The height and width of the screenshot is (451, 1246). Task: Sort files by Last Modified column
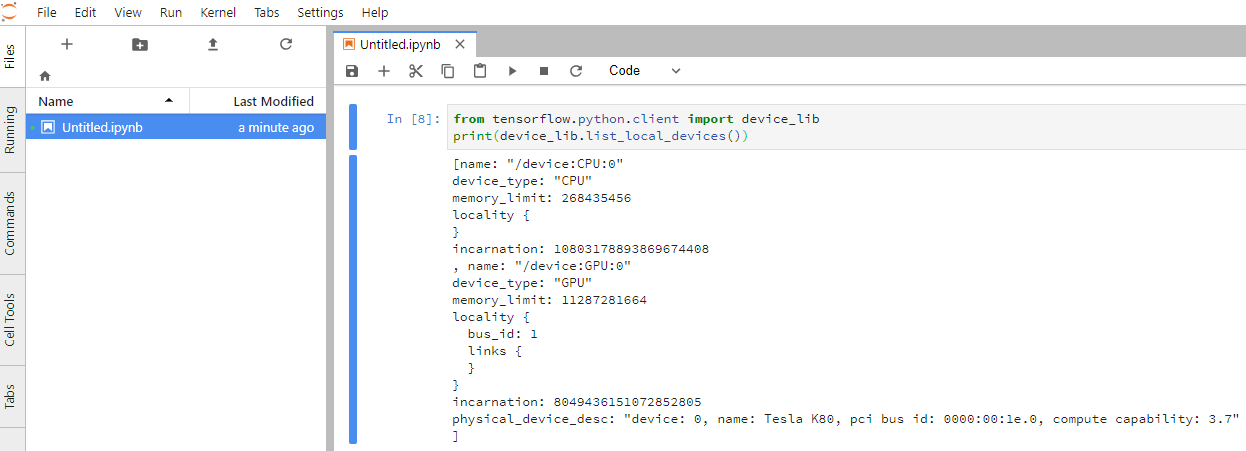click(x=272, y=101)
